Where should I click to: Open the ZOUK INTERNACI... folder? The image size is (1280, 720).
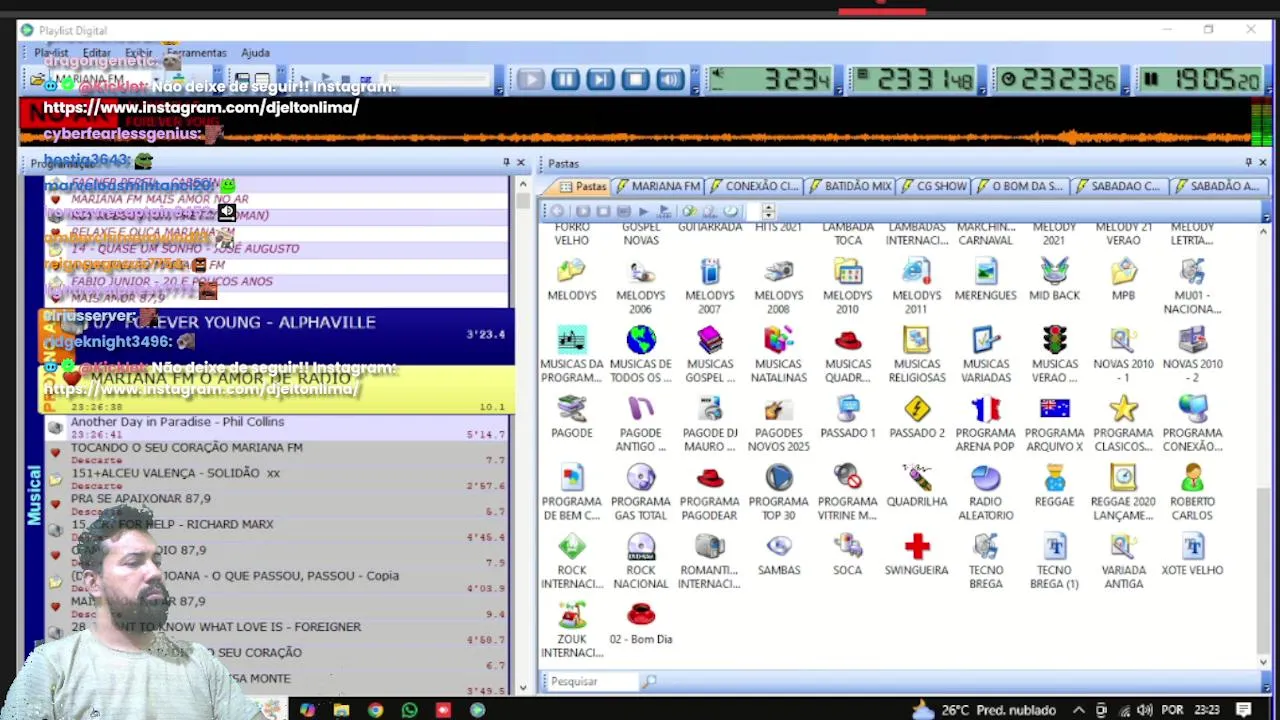coord(572,631)
